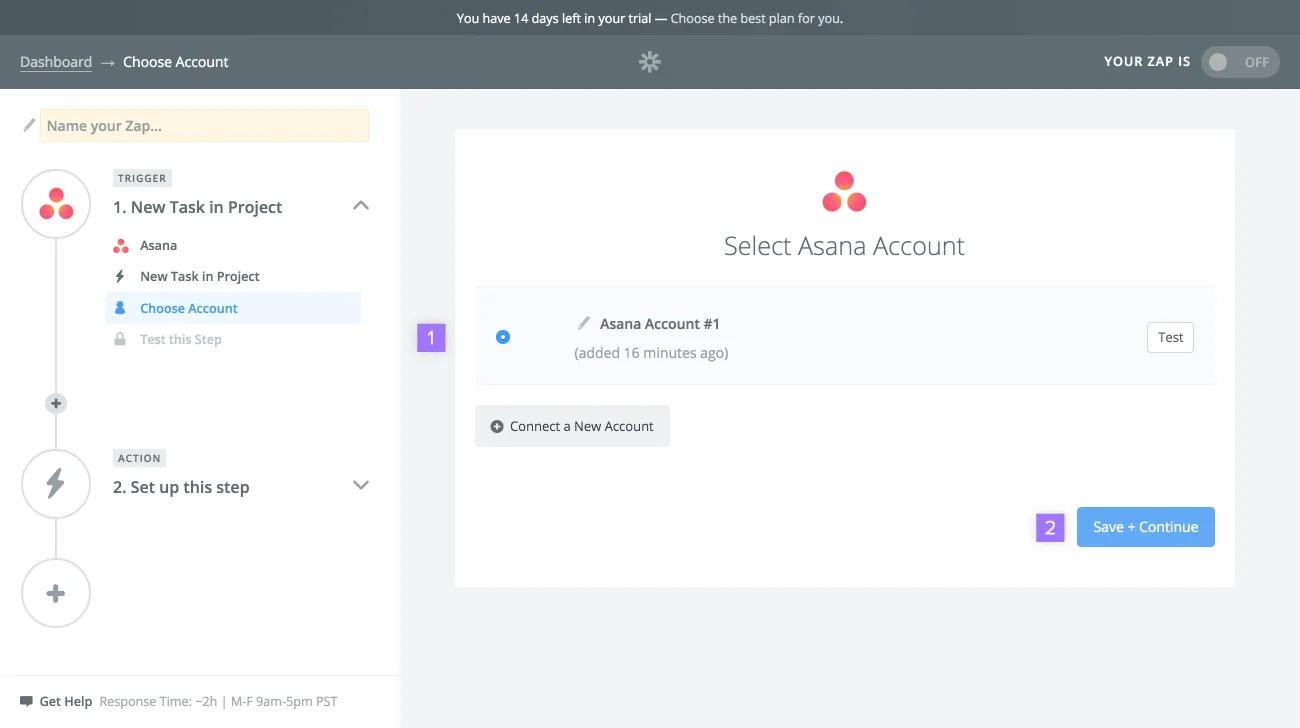Screen dimensions: 1300x728
Task: Open the Dashboard breadcrumb link
Action: pyautogui.click(x=56, y=62)
